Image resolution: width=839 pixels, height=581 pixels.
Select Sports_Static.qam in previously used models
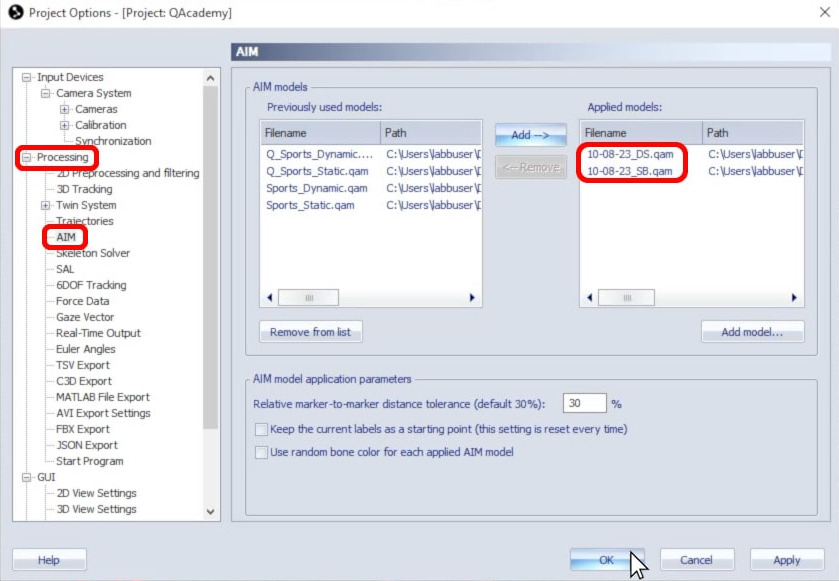[310, 205]
